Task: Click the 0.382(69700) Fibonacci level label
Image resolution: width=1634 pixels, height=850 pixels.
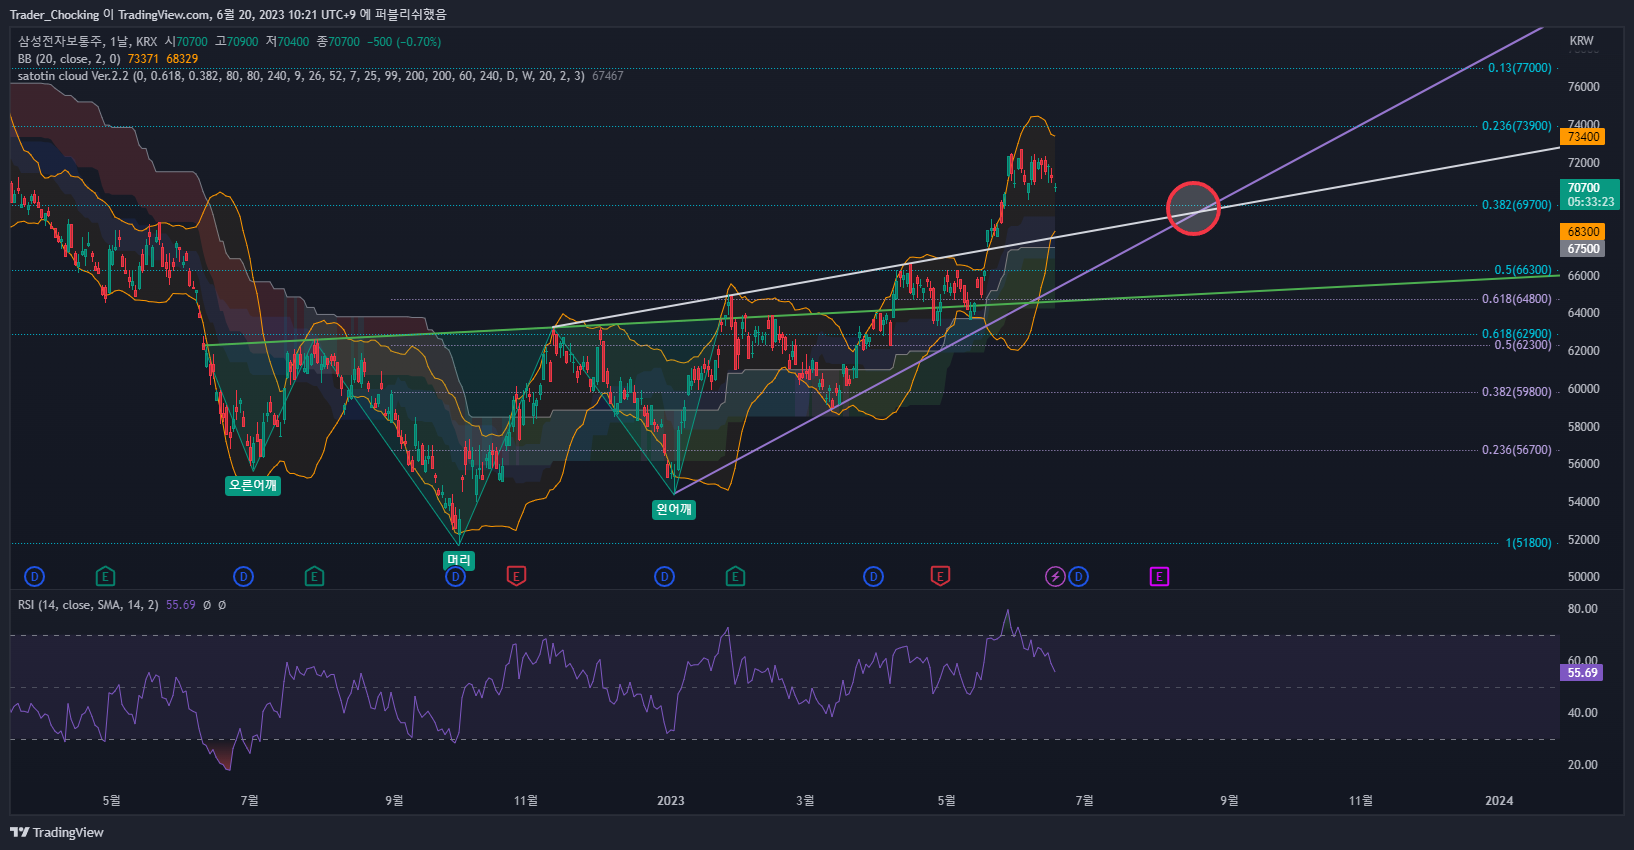Action: coord(1517,205)
